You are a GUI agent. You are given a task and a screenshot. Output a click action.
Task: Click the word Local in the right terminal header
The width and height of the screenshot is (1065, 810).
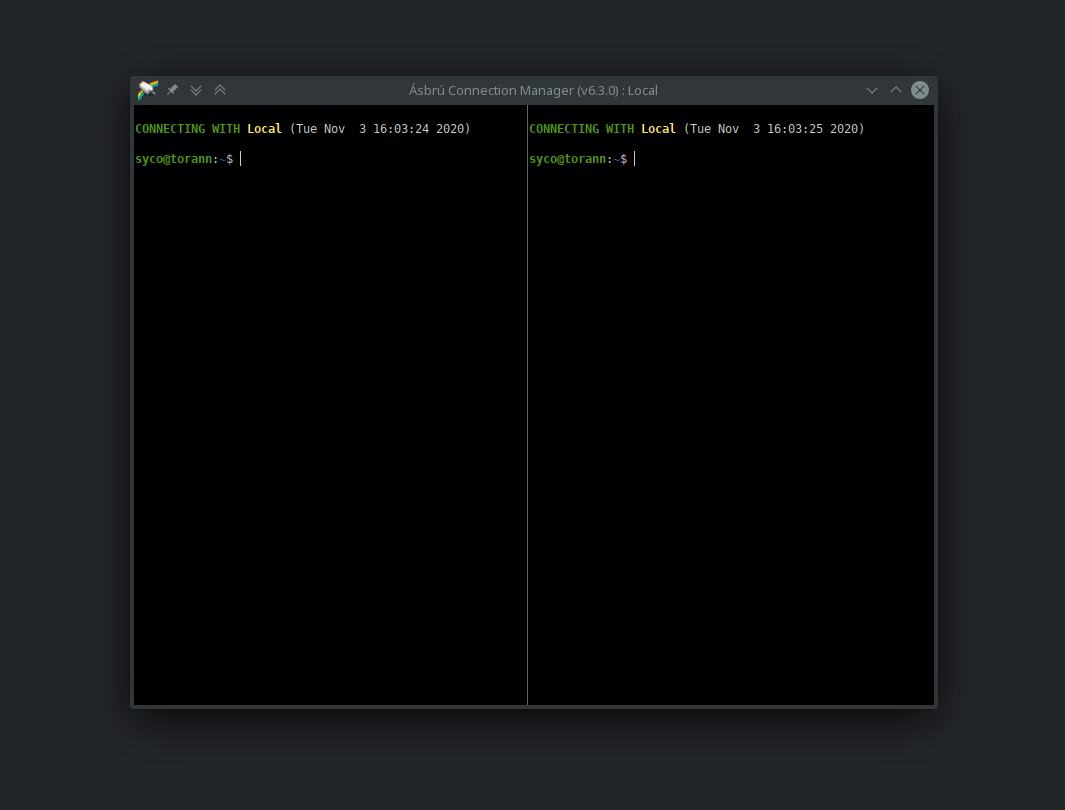tap(658, 128)
